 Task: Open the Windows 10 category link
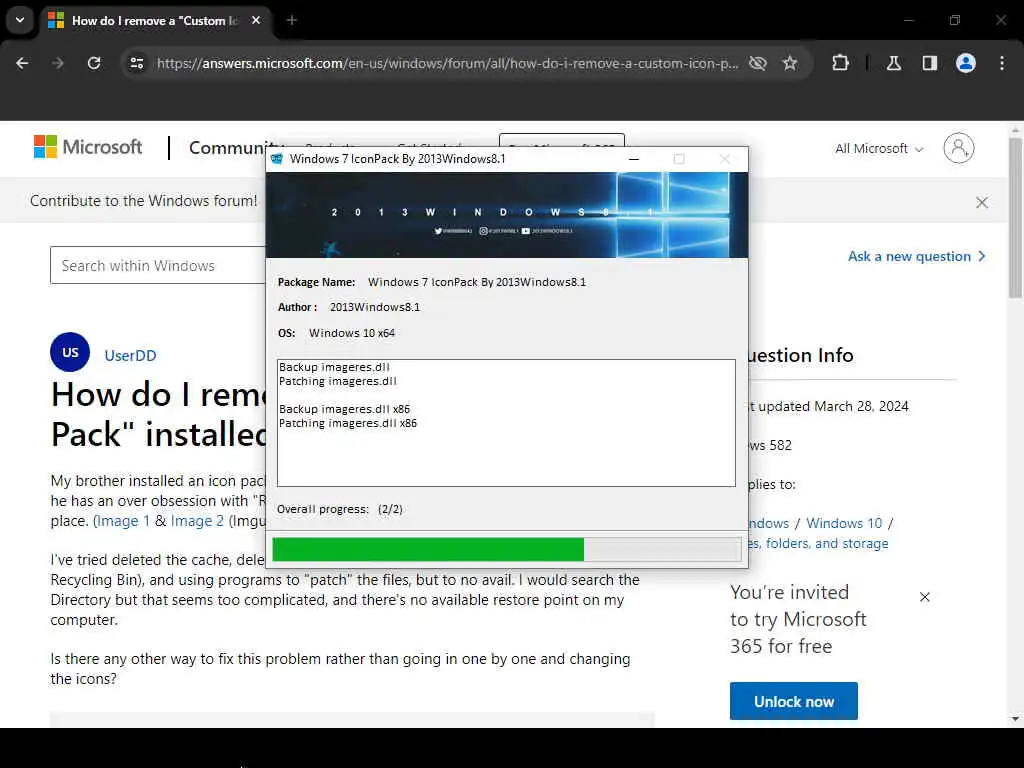(844, 523)
